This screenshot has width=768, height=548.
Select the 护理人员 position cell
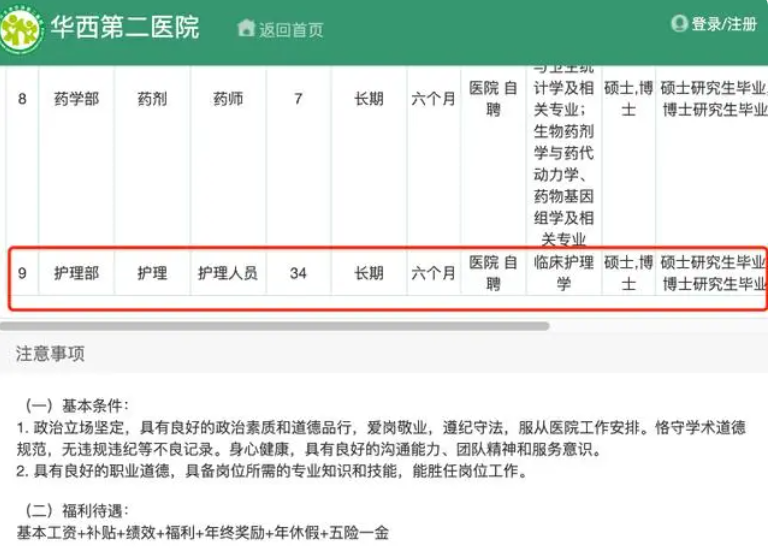227,273
